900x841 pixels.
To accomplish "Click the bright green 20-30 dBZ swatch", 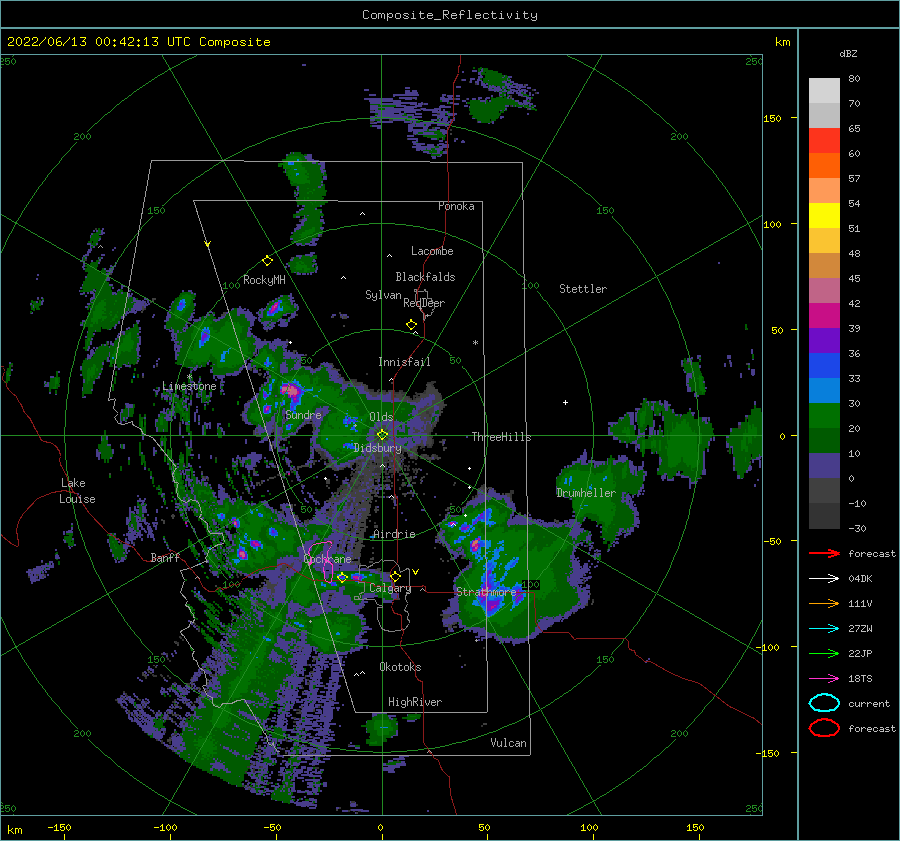I will (824, 416).
